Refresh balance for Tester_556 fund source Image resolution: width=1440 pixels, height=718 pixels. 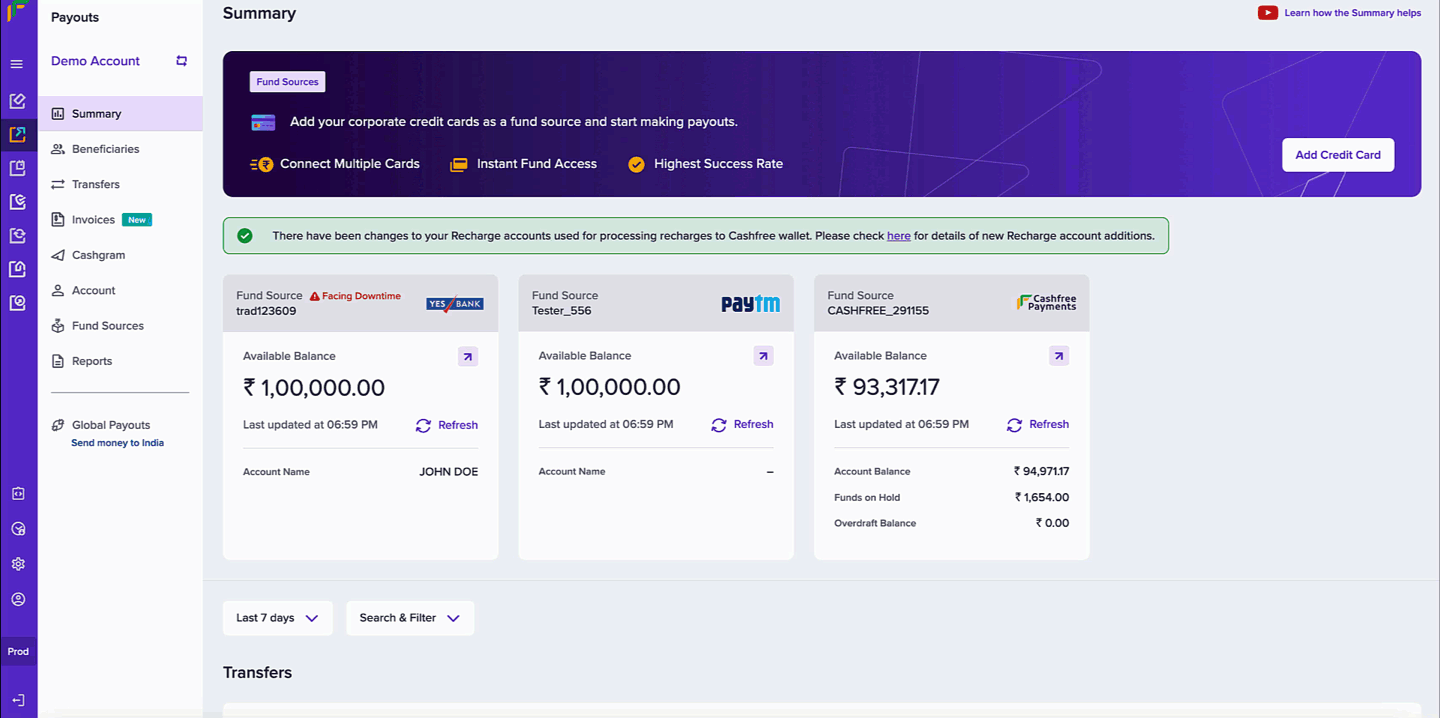click(742, 425)
